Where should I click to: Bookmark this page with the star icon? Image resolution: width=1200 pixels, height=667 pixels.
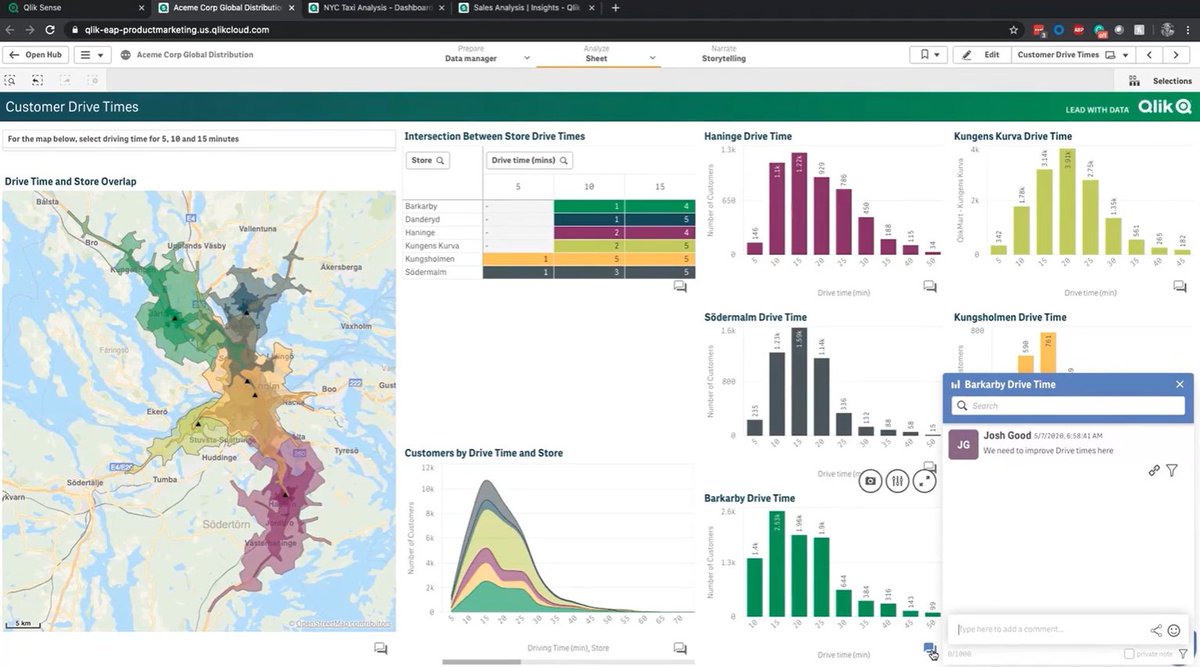pyautogui.click(x=1014, y=30)
